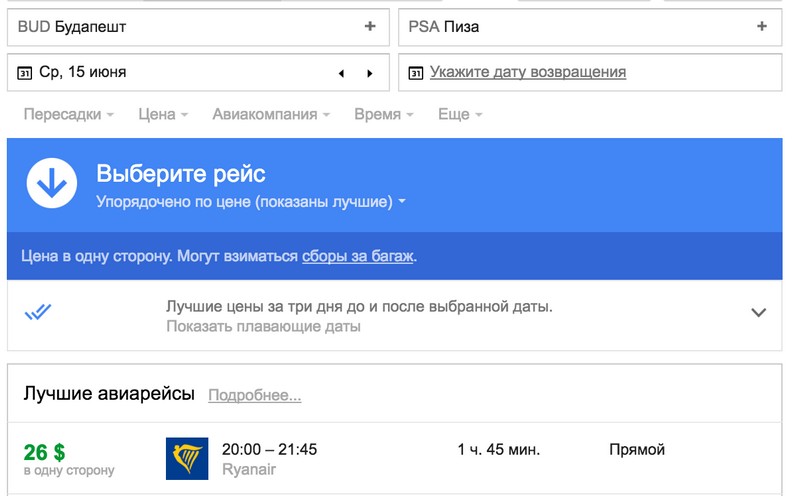The width and height of the screenshot is (800, 496).
Task: Open the Подробнее... link
Action: (255, 395)
